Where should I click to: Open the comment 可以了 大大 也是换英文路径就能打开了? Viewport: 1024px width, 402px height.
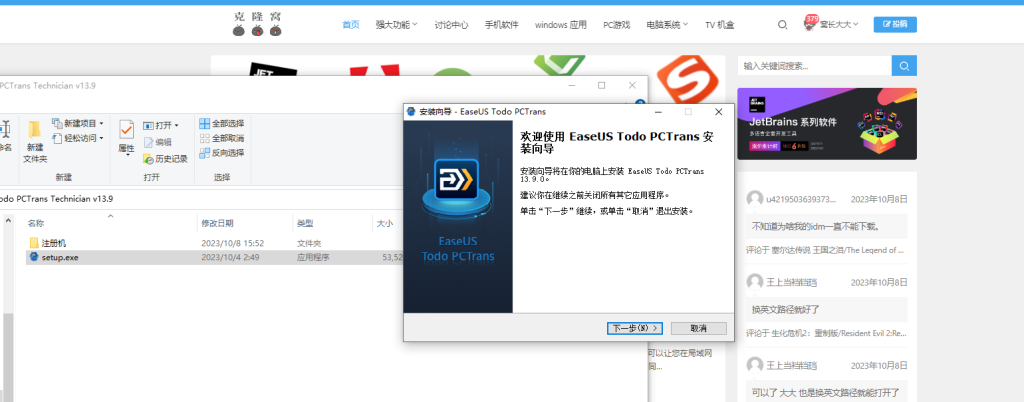[825, 392]
